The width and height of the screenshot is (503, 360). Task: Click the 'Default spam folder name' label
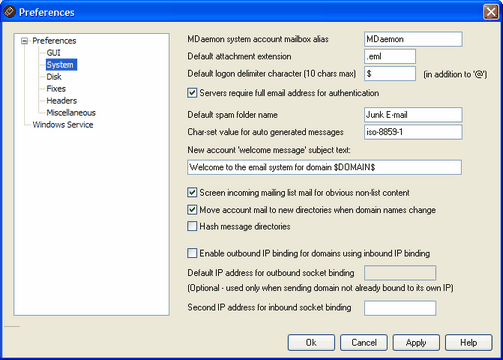point(233,115)
